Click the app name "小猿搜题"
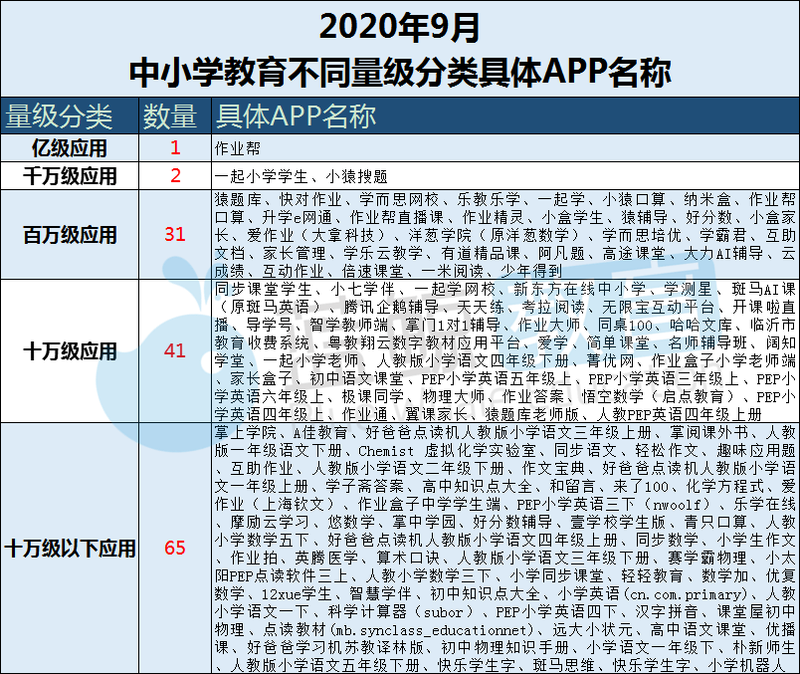 (357, 177)
